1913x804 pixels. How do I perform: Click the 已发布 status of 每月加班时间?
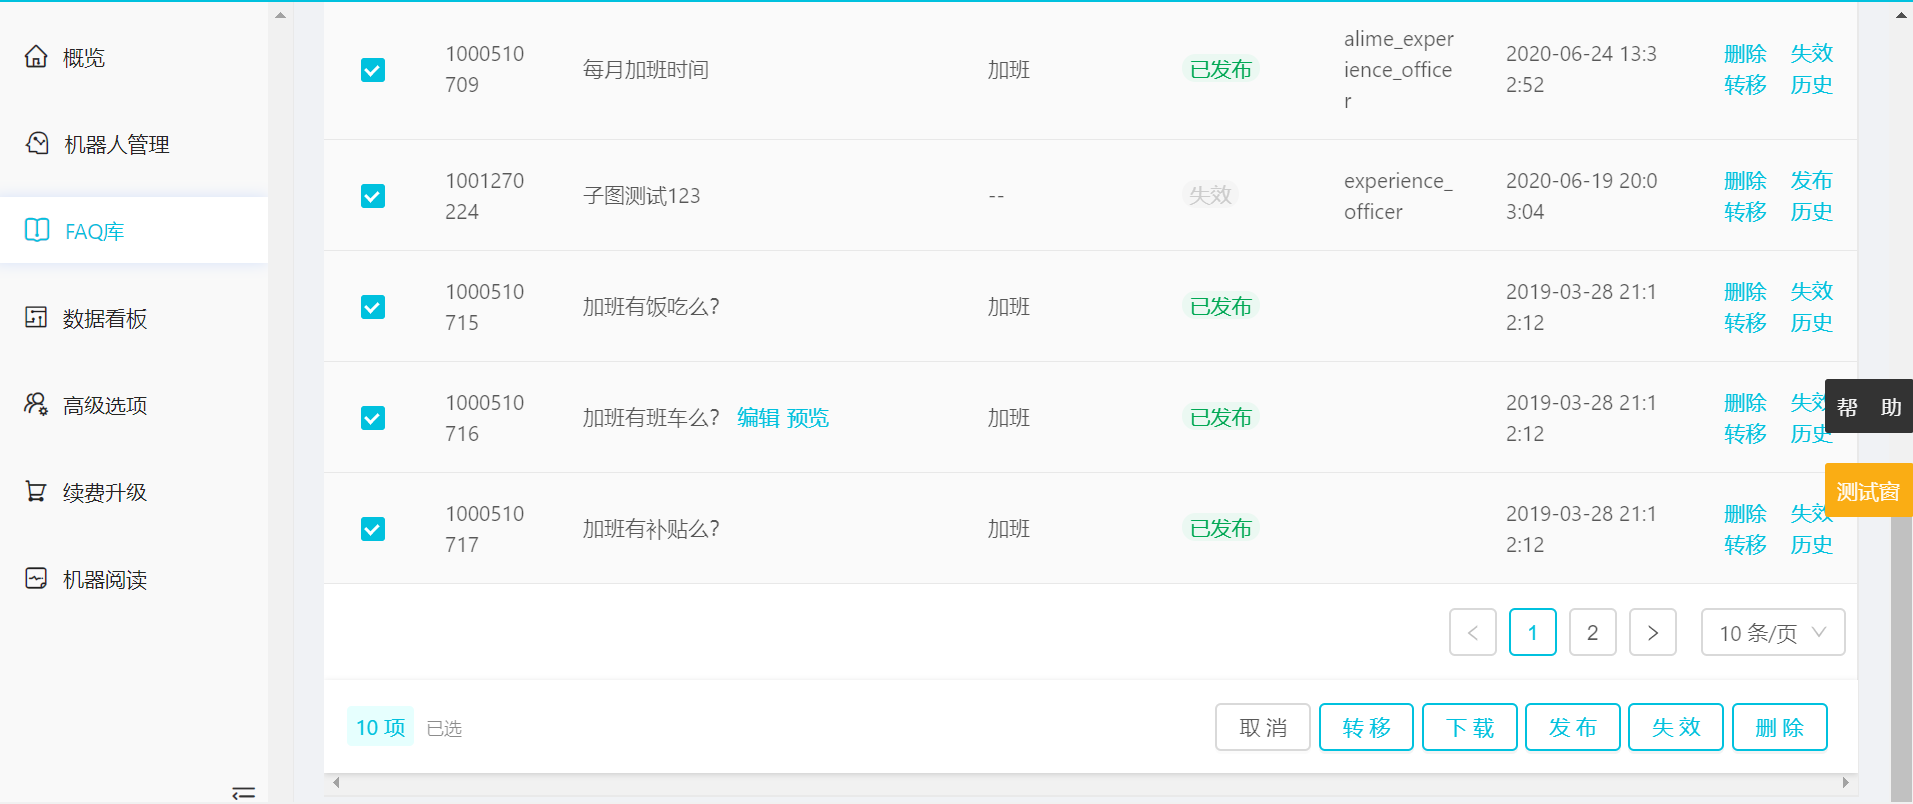(x=1220, y=70)
